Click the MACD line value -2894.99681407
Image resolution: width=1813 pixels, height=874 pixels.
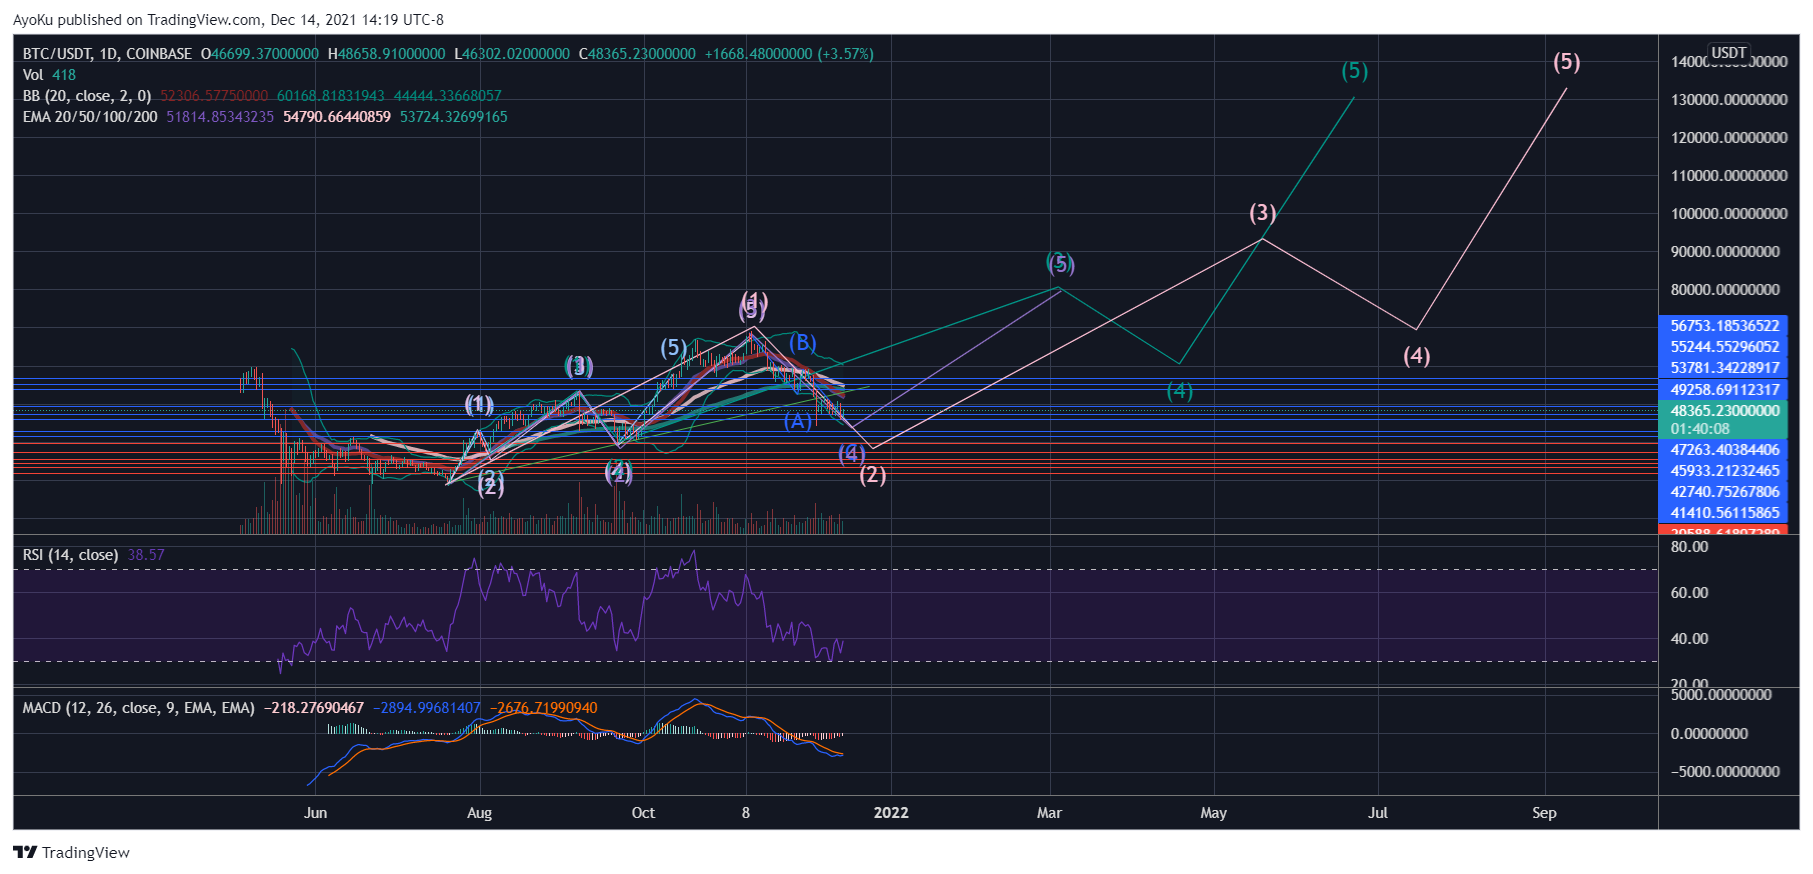(427, 708)
